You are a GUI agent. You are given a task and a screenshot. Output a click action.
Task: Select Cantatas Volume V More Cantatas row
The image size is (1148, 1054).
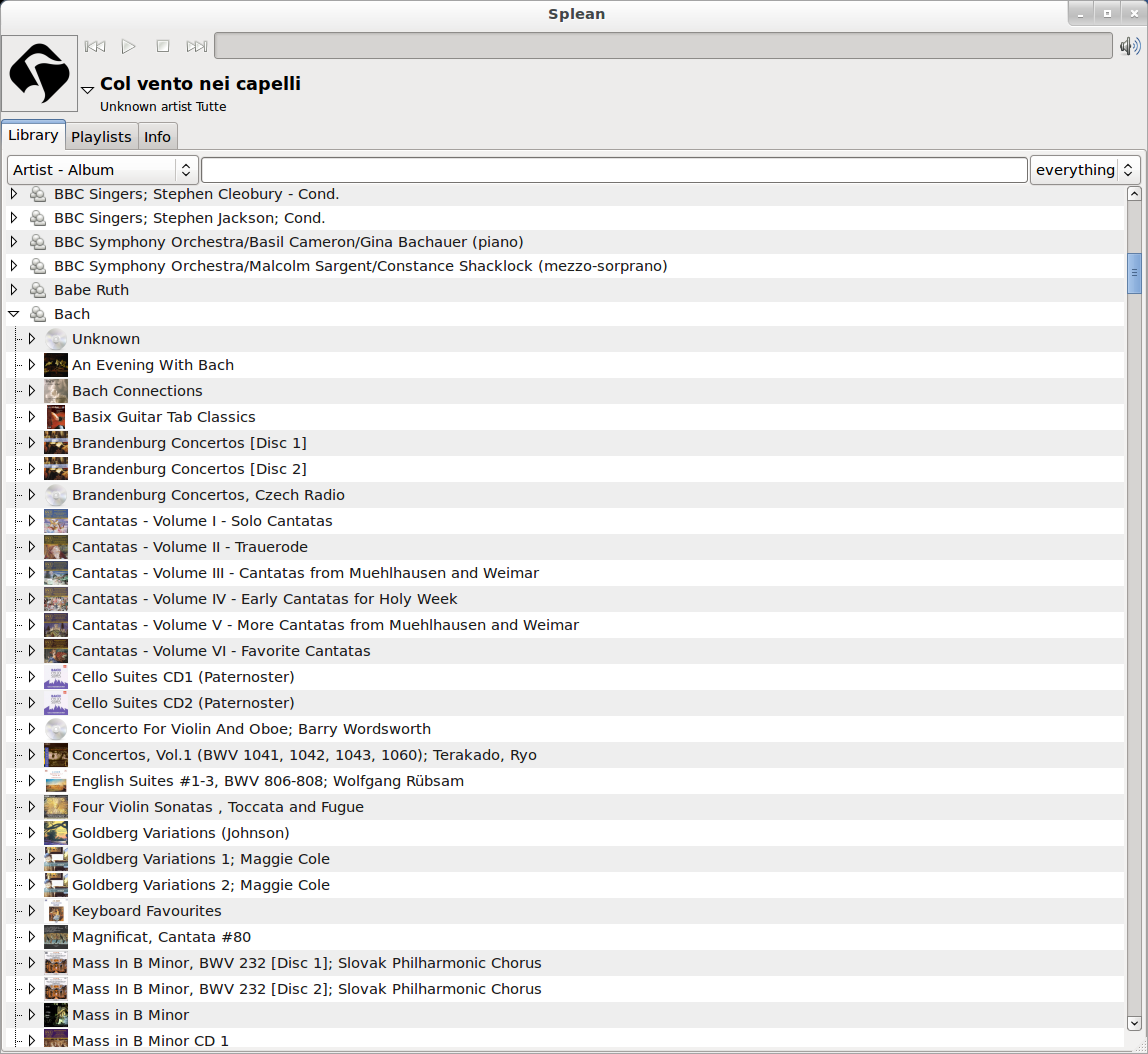tap(564, 625)
